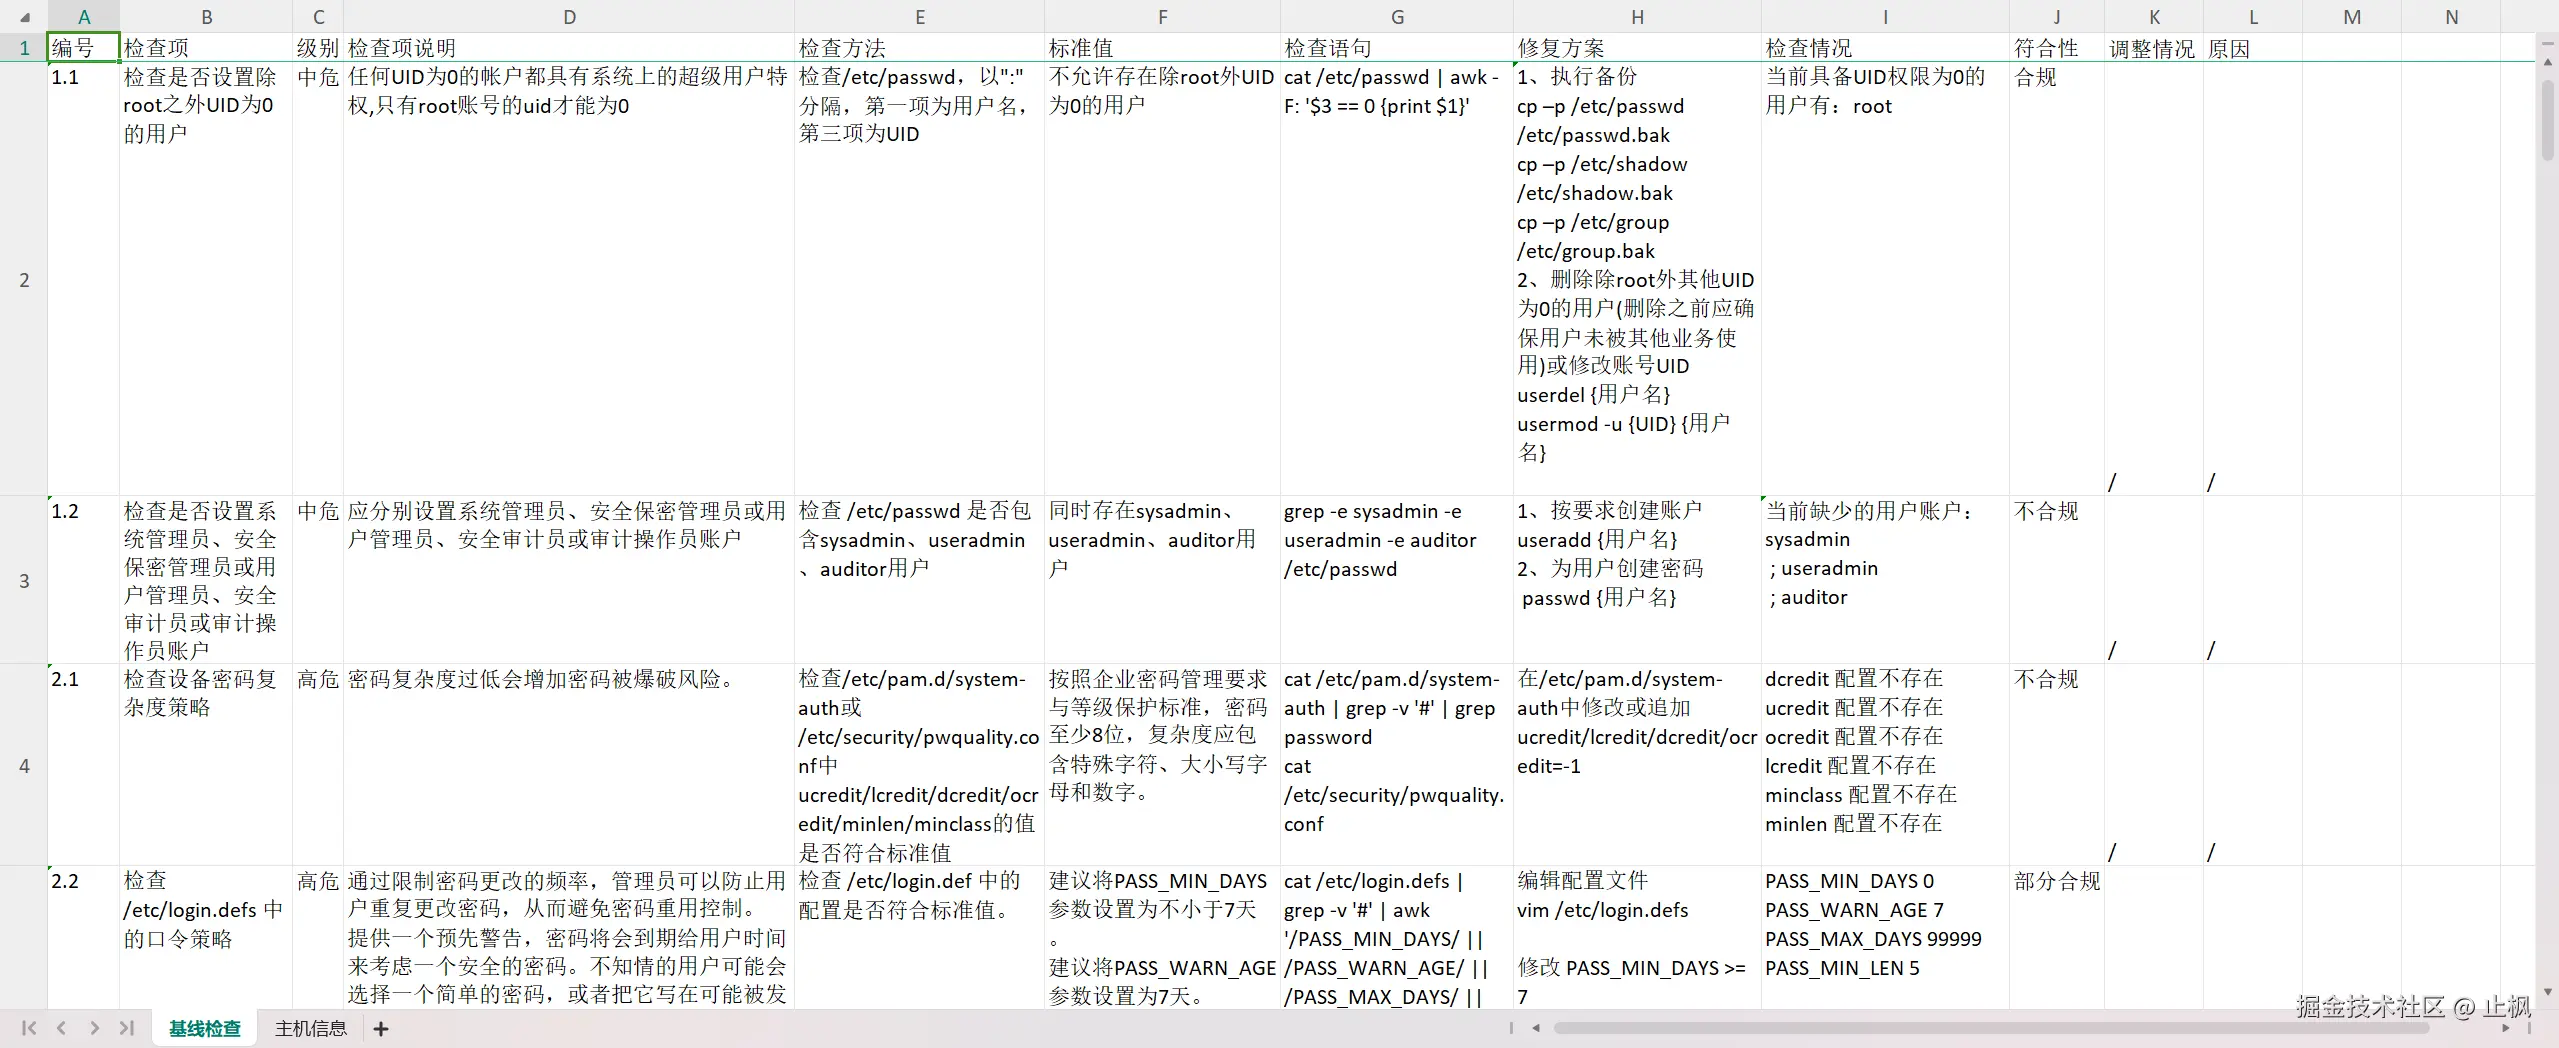Image resolution: width=2559 pixels, height=1048 pixels.
Task: Jump to the last sheet arrow
Action: click(x=126, y=1028)
